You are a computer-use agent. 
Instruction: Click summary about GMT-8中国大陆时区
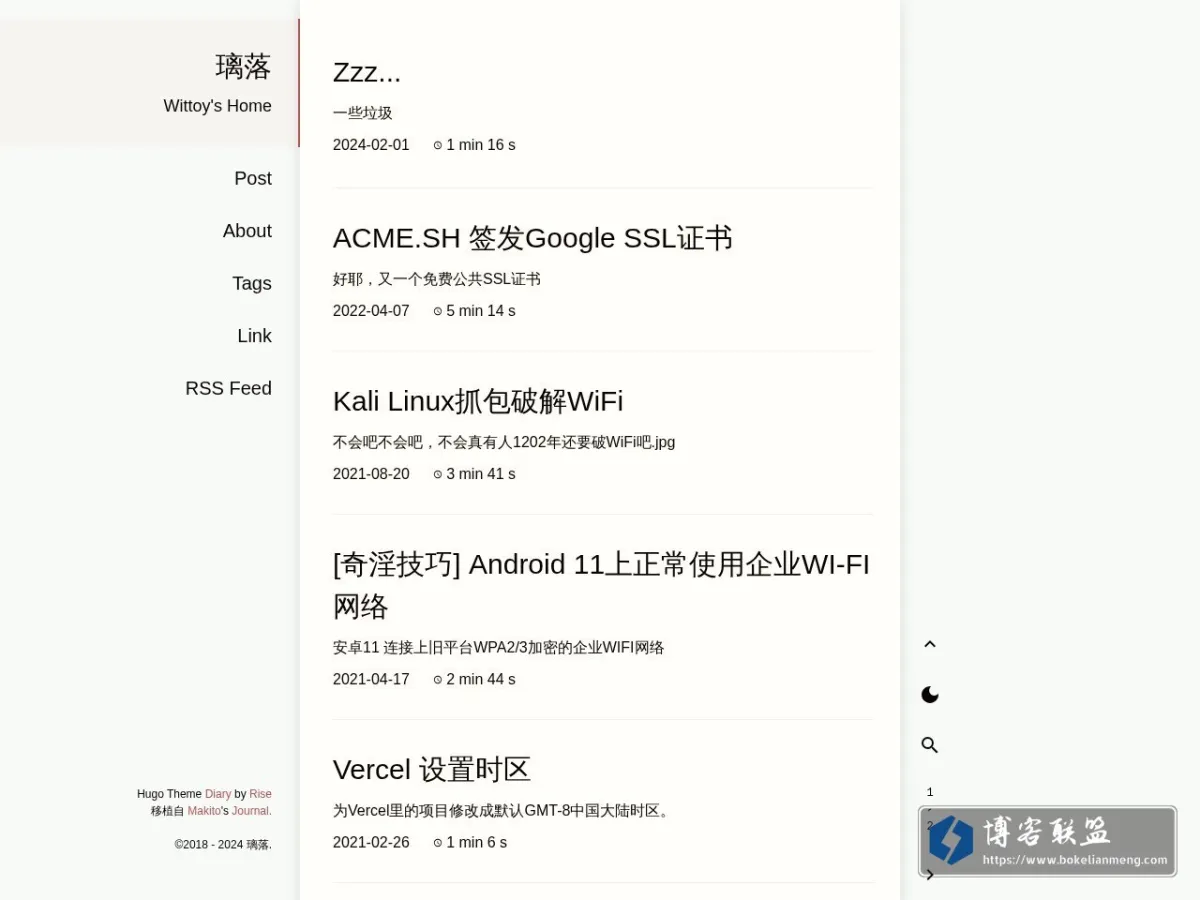501,810
